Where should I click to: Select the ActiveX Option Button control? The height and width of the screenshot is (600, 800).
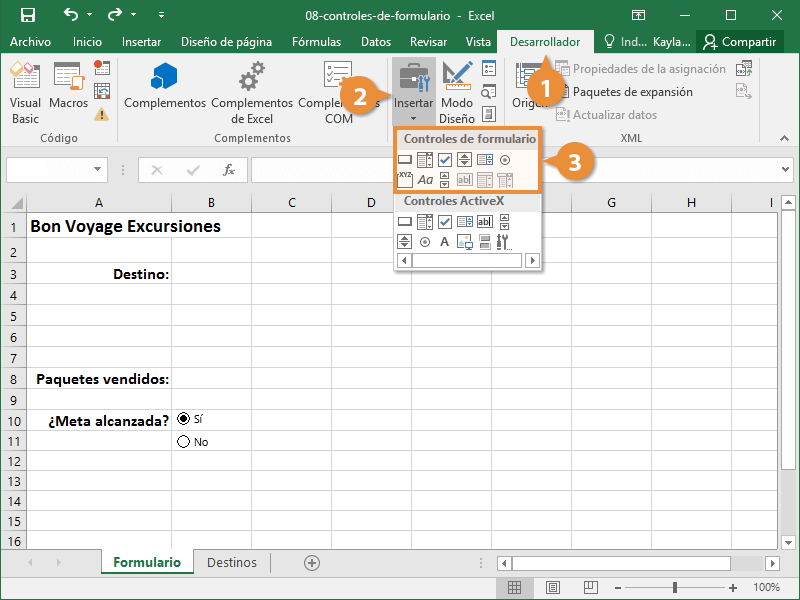(x=424, y=242)
